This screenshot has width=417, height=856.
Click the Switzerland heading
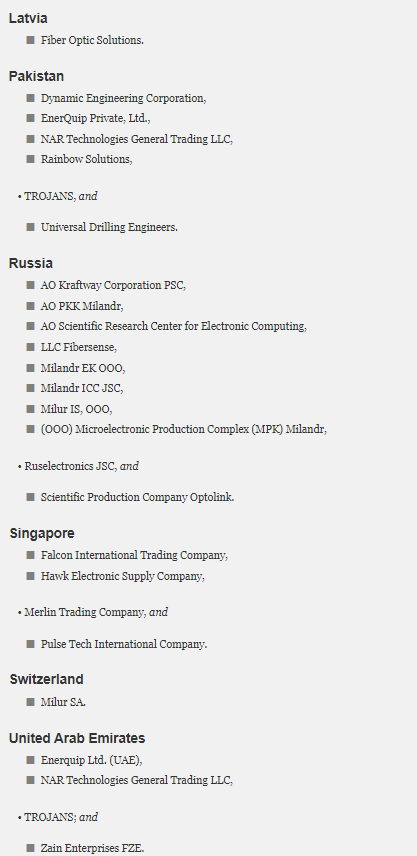46,679
